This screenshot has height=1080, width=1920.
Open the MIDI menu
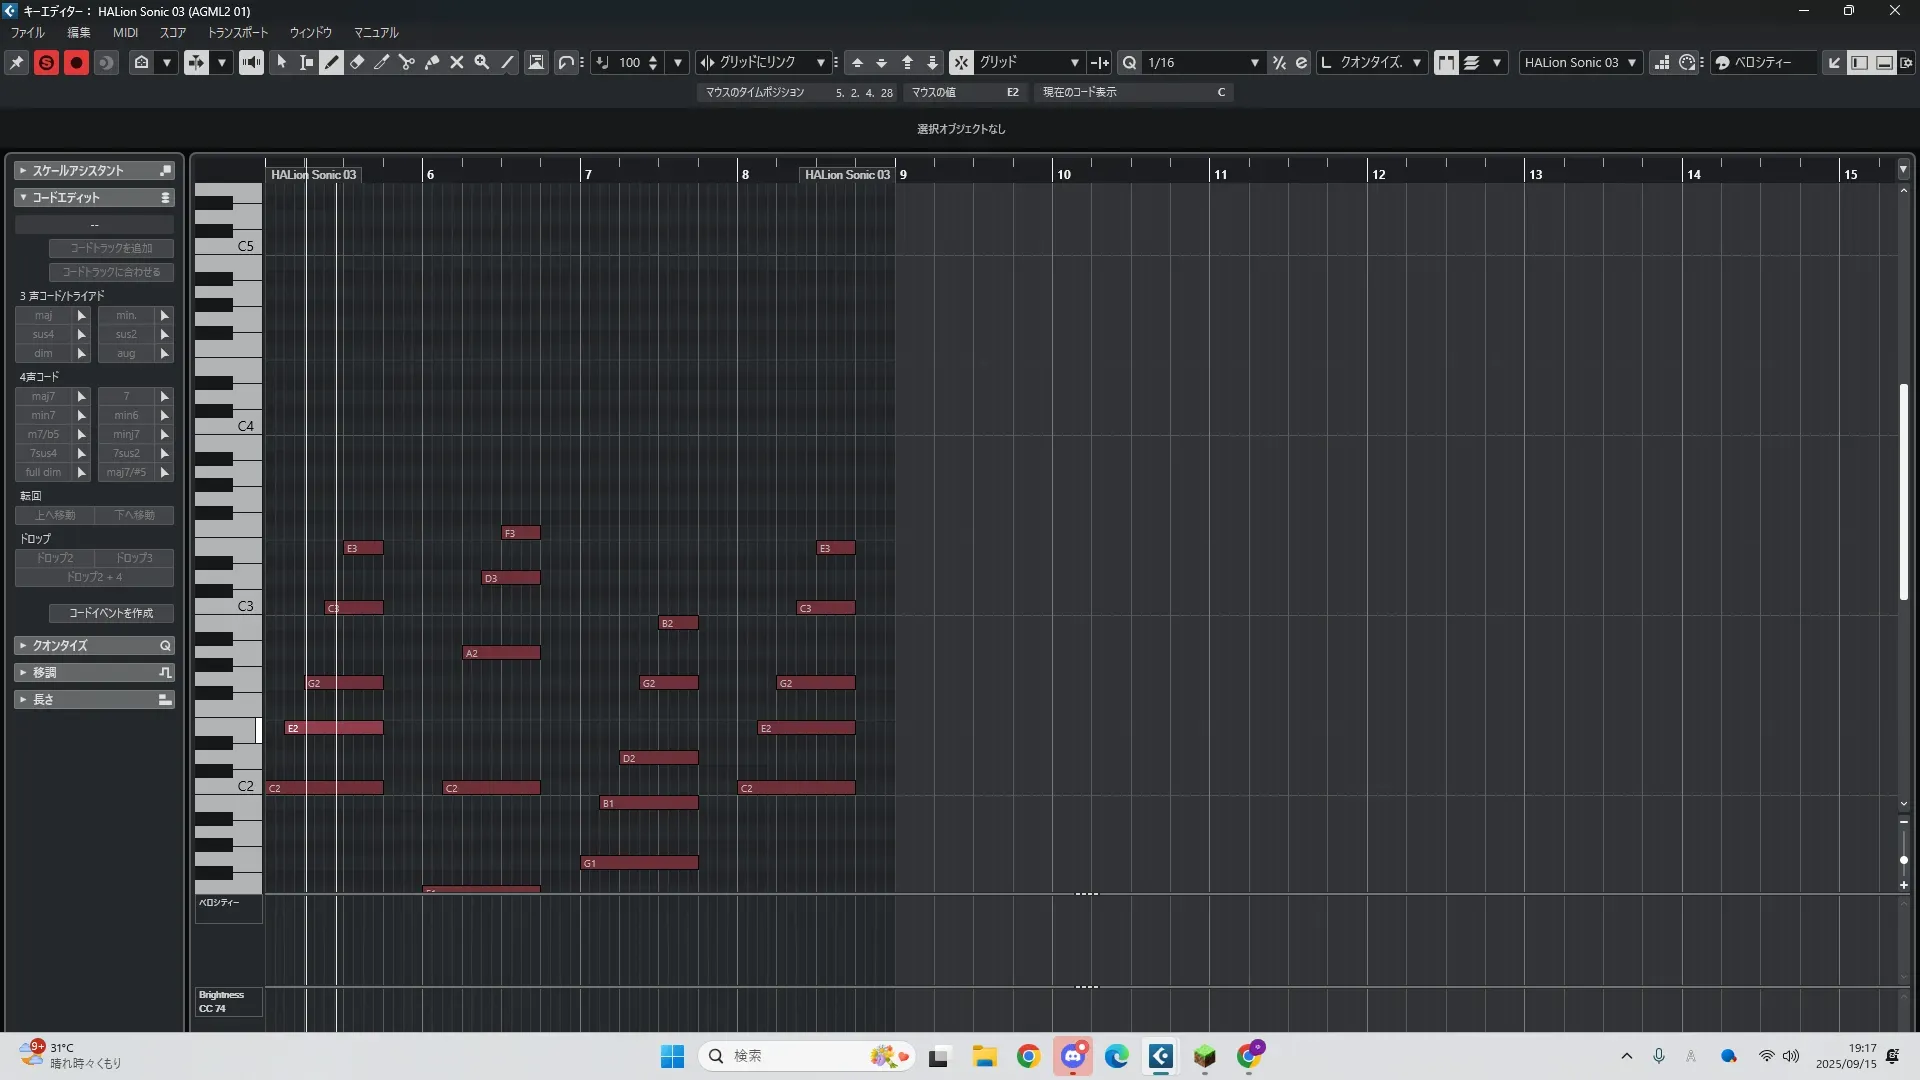coord(125,32)
